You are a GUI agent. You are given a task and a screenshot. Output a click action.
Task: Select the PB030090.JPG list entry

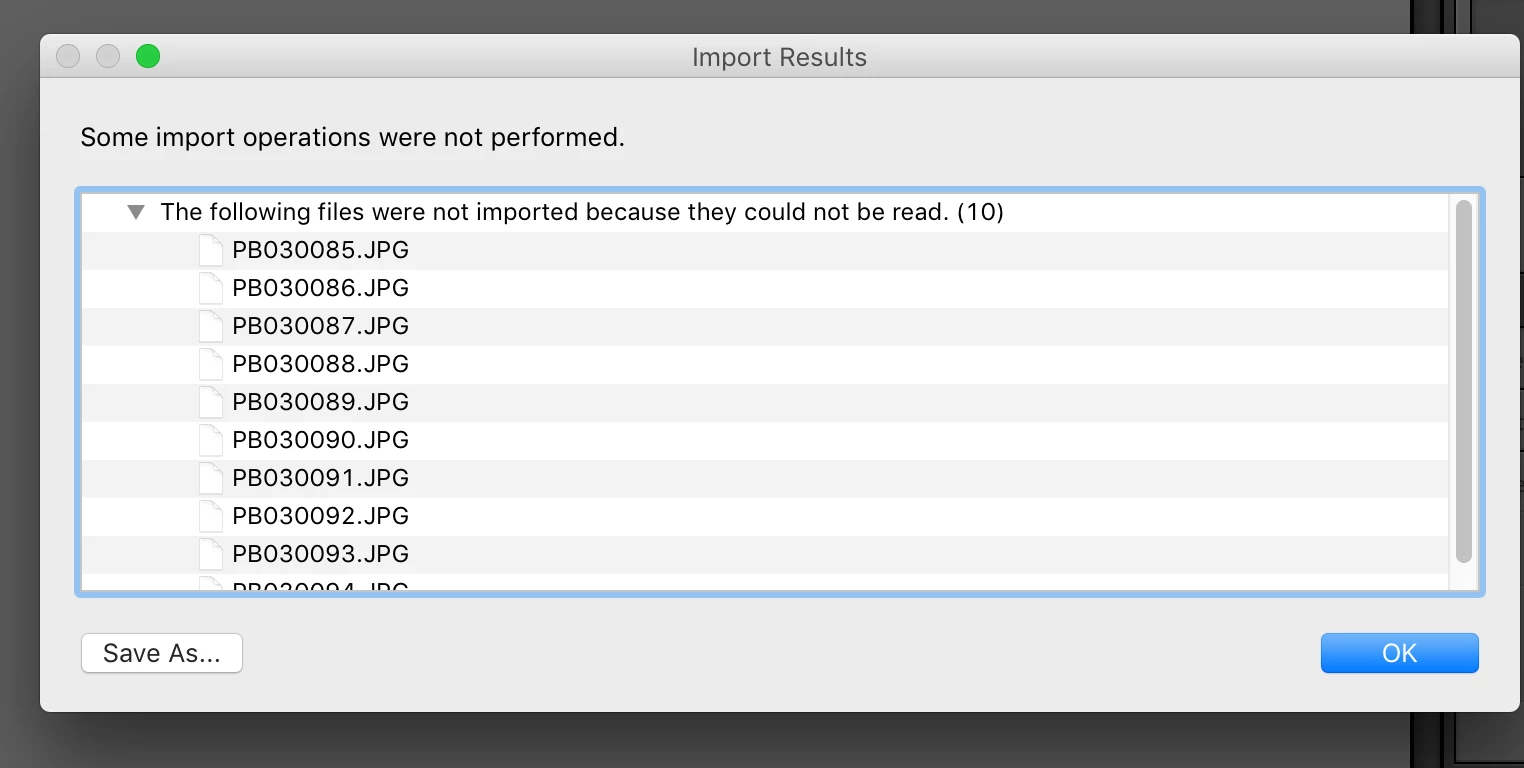pyautogui.click(x=320, y=440)
